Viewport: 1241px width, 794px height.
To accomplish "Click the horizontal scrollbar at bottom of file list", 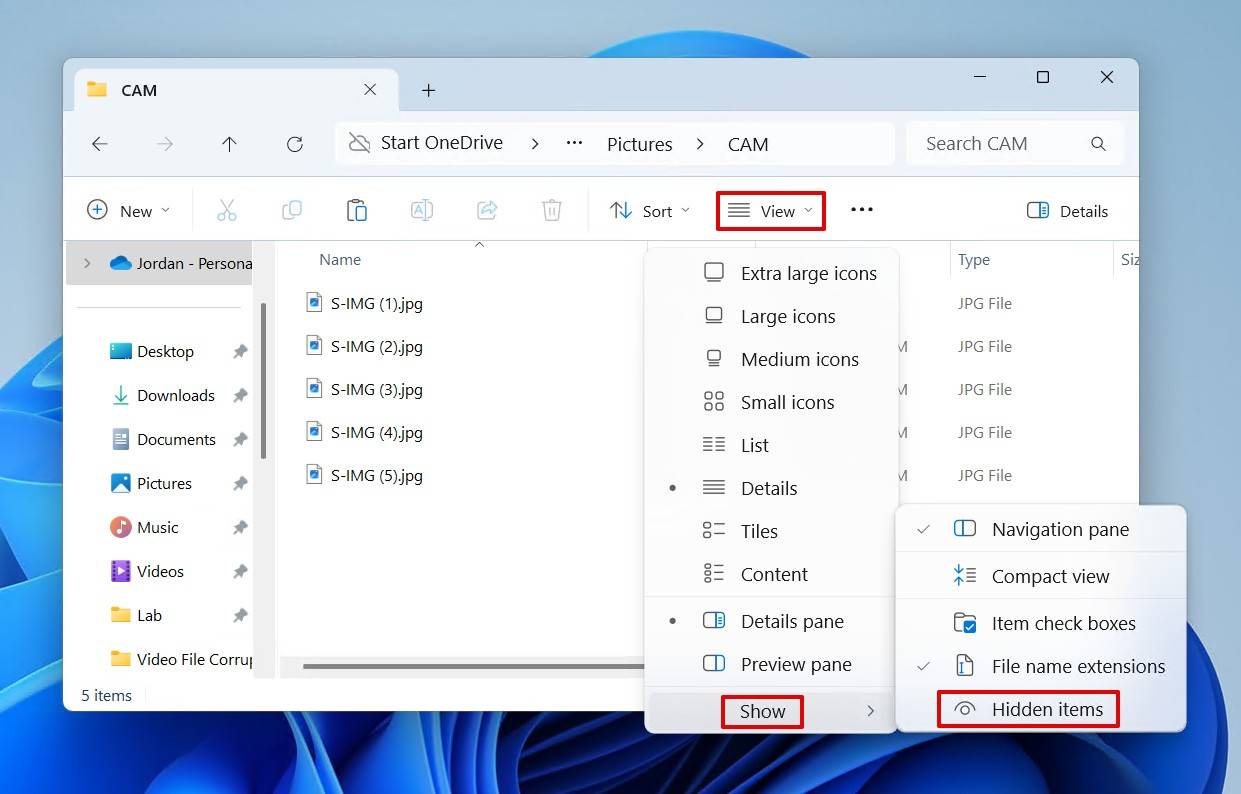I will tap(470, 666).
